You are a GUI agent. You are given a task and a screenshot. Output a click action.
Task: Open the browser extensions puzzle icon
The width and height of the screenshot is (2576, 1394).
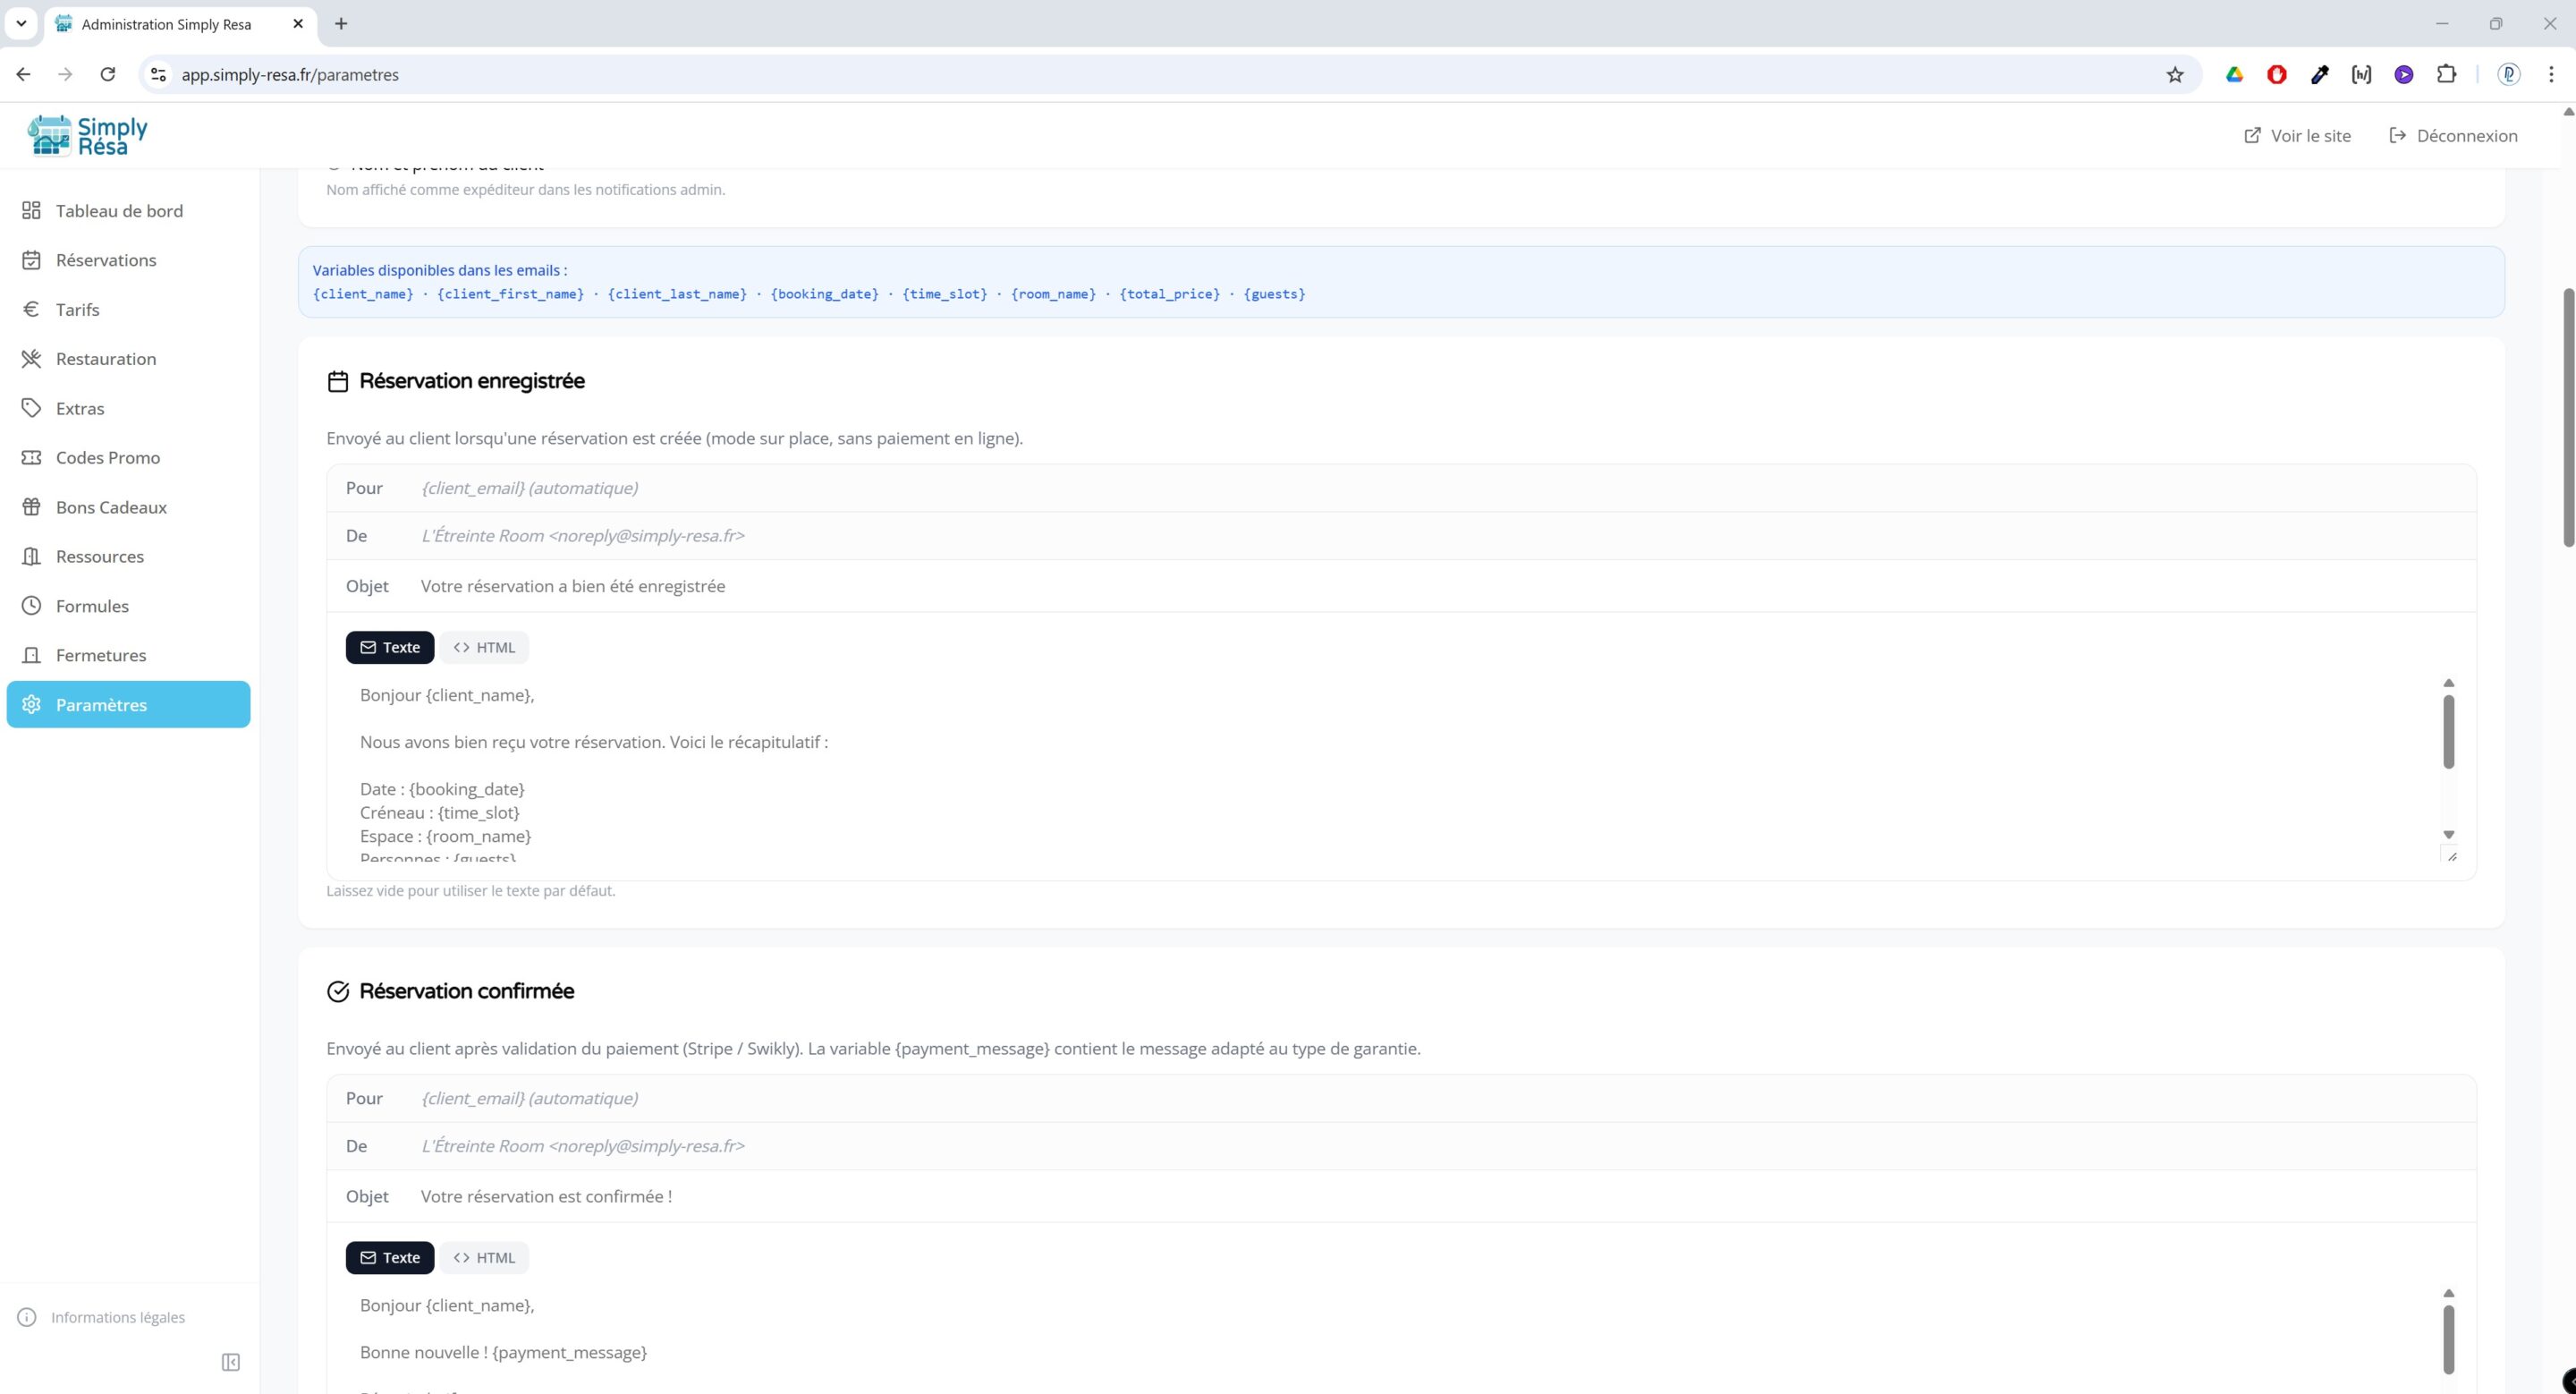(2446, 75)
